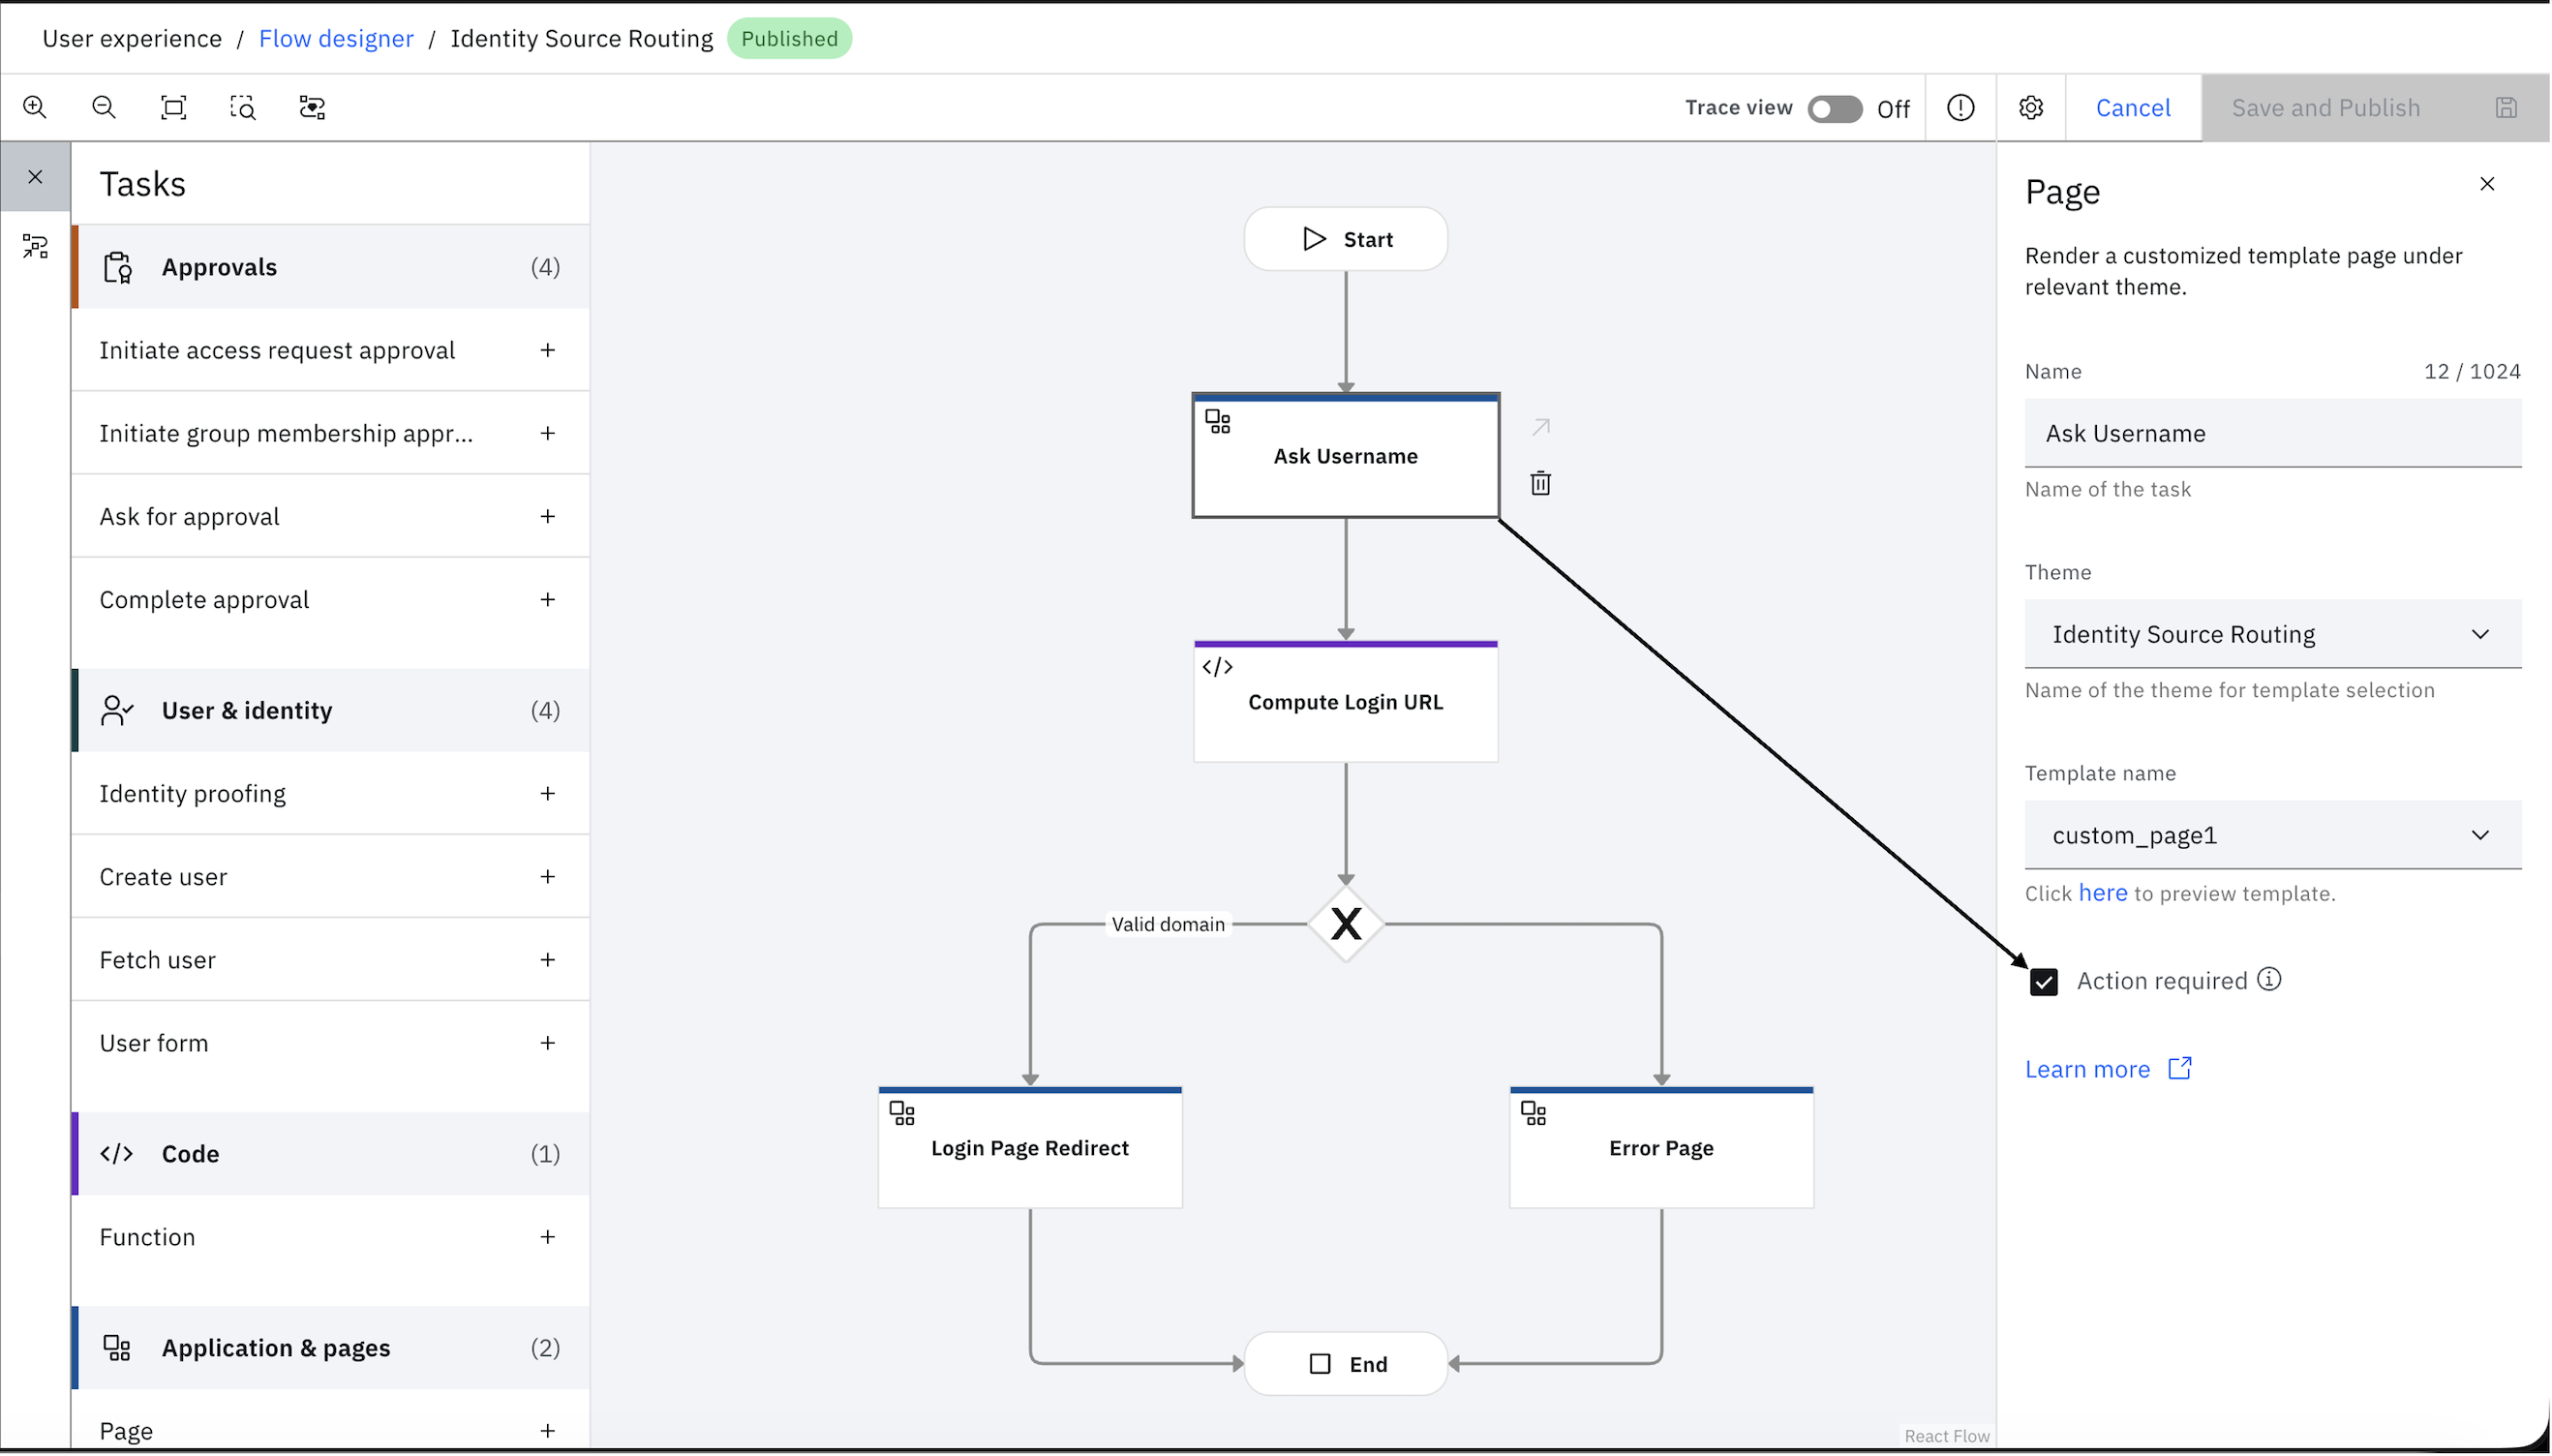Viewport: 2552px width, 1456px height.
Task: Click the Name input field
Action: [x=2273, y=433]
